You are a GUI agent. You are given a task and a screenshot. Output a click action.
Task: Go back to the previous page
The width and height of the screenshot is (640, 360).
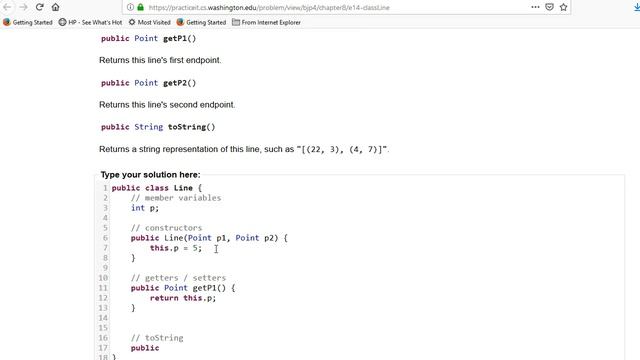pyautogui.click(x=7, y=7)
